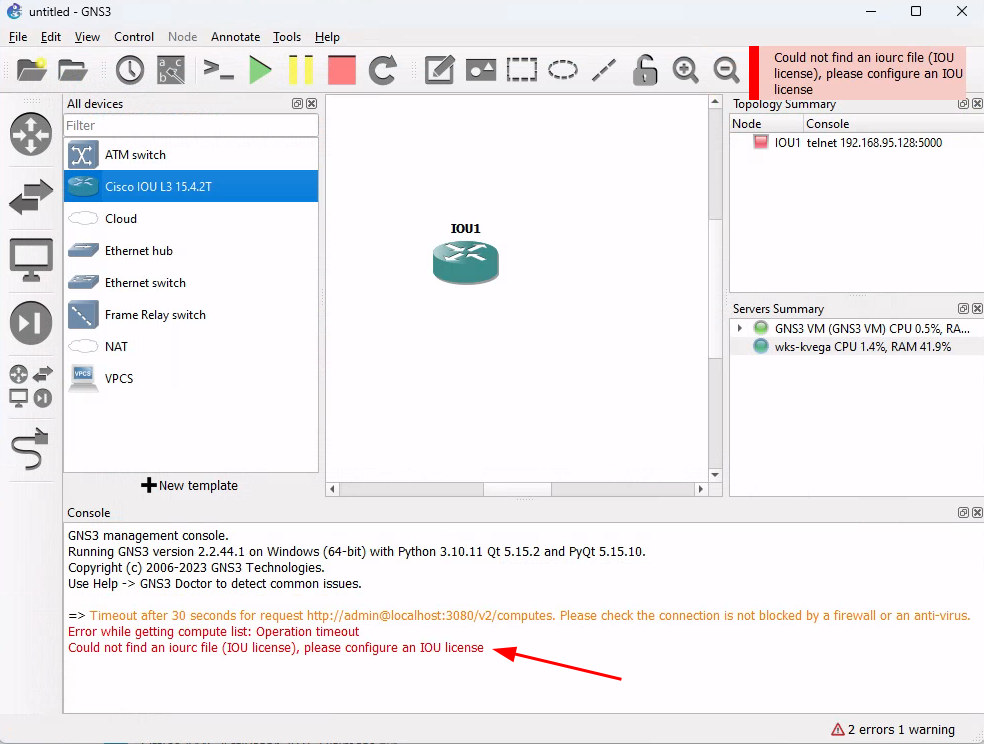Click the errors and warning status indicator
The height and width of the screenshot is (744, 984).
tap(892, 730)
